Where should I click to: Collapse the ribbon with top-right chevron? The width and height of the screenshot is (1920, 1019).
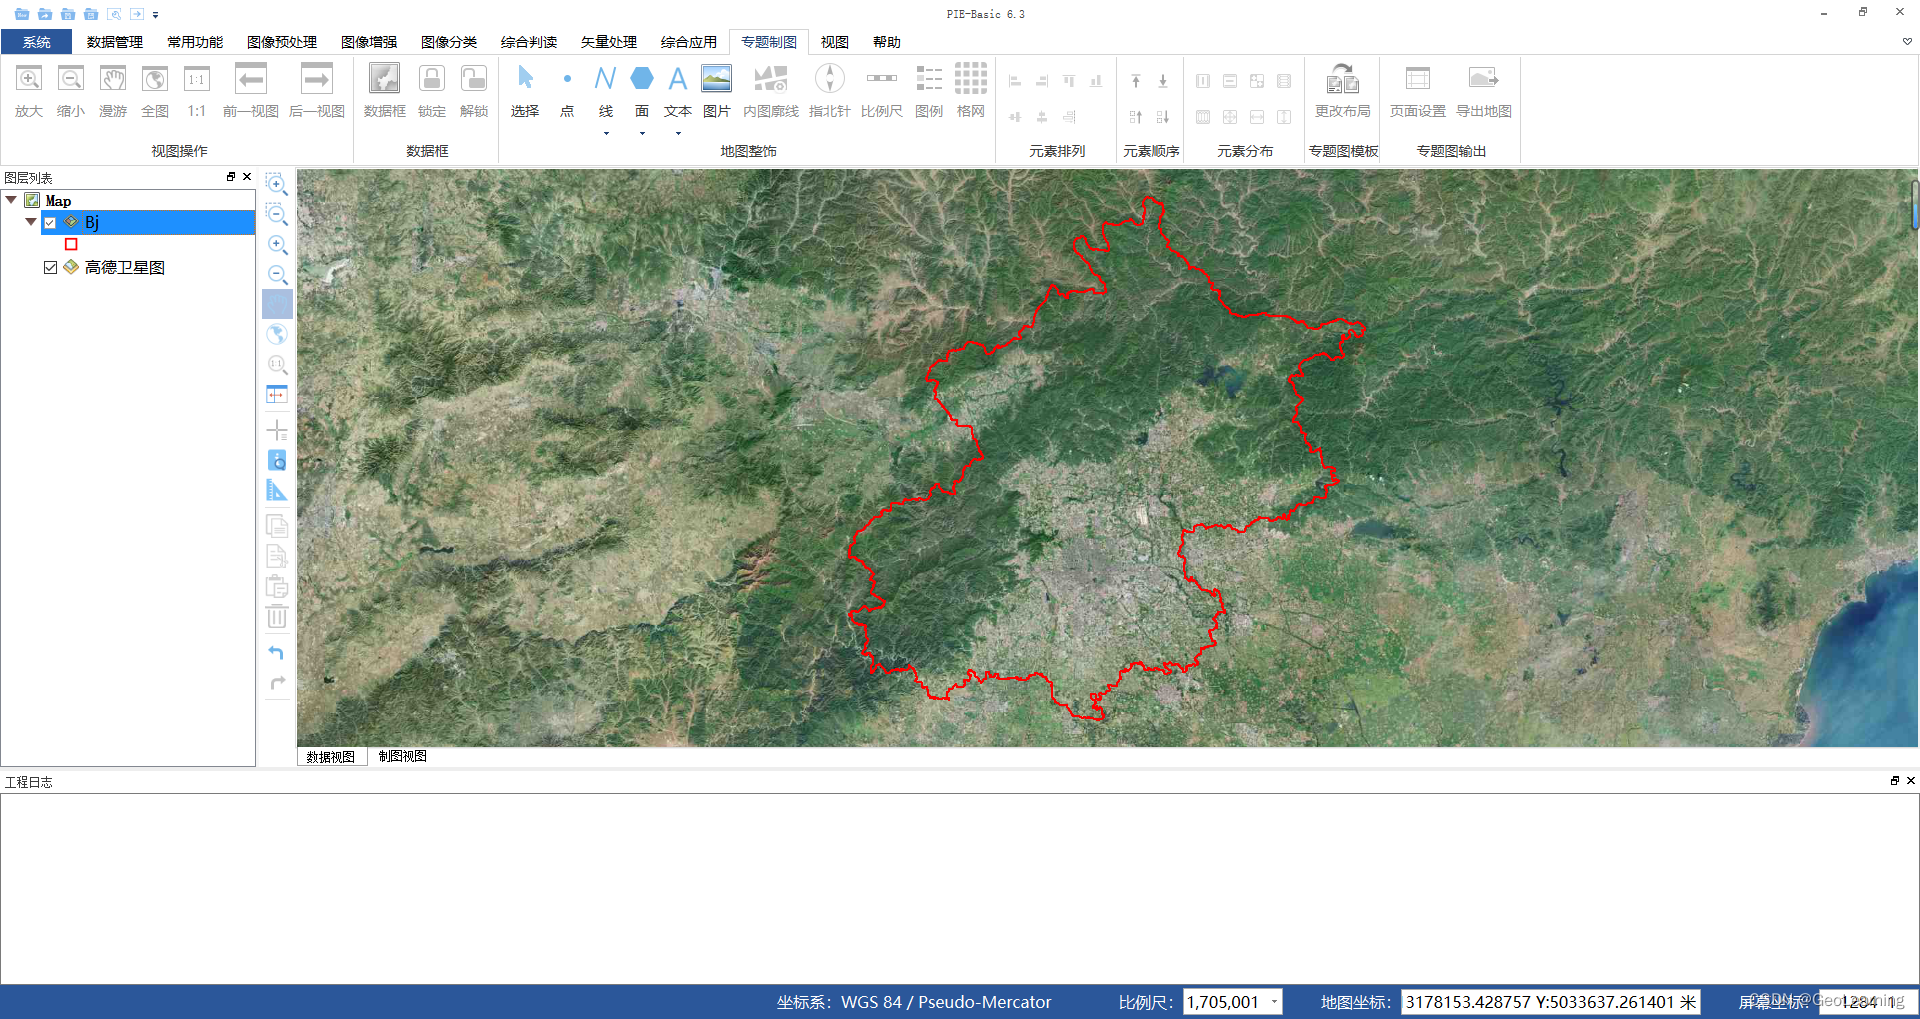point(1907,42)
